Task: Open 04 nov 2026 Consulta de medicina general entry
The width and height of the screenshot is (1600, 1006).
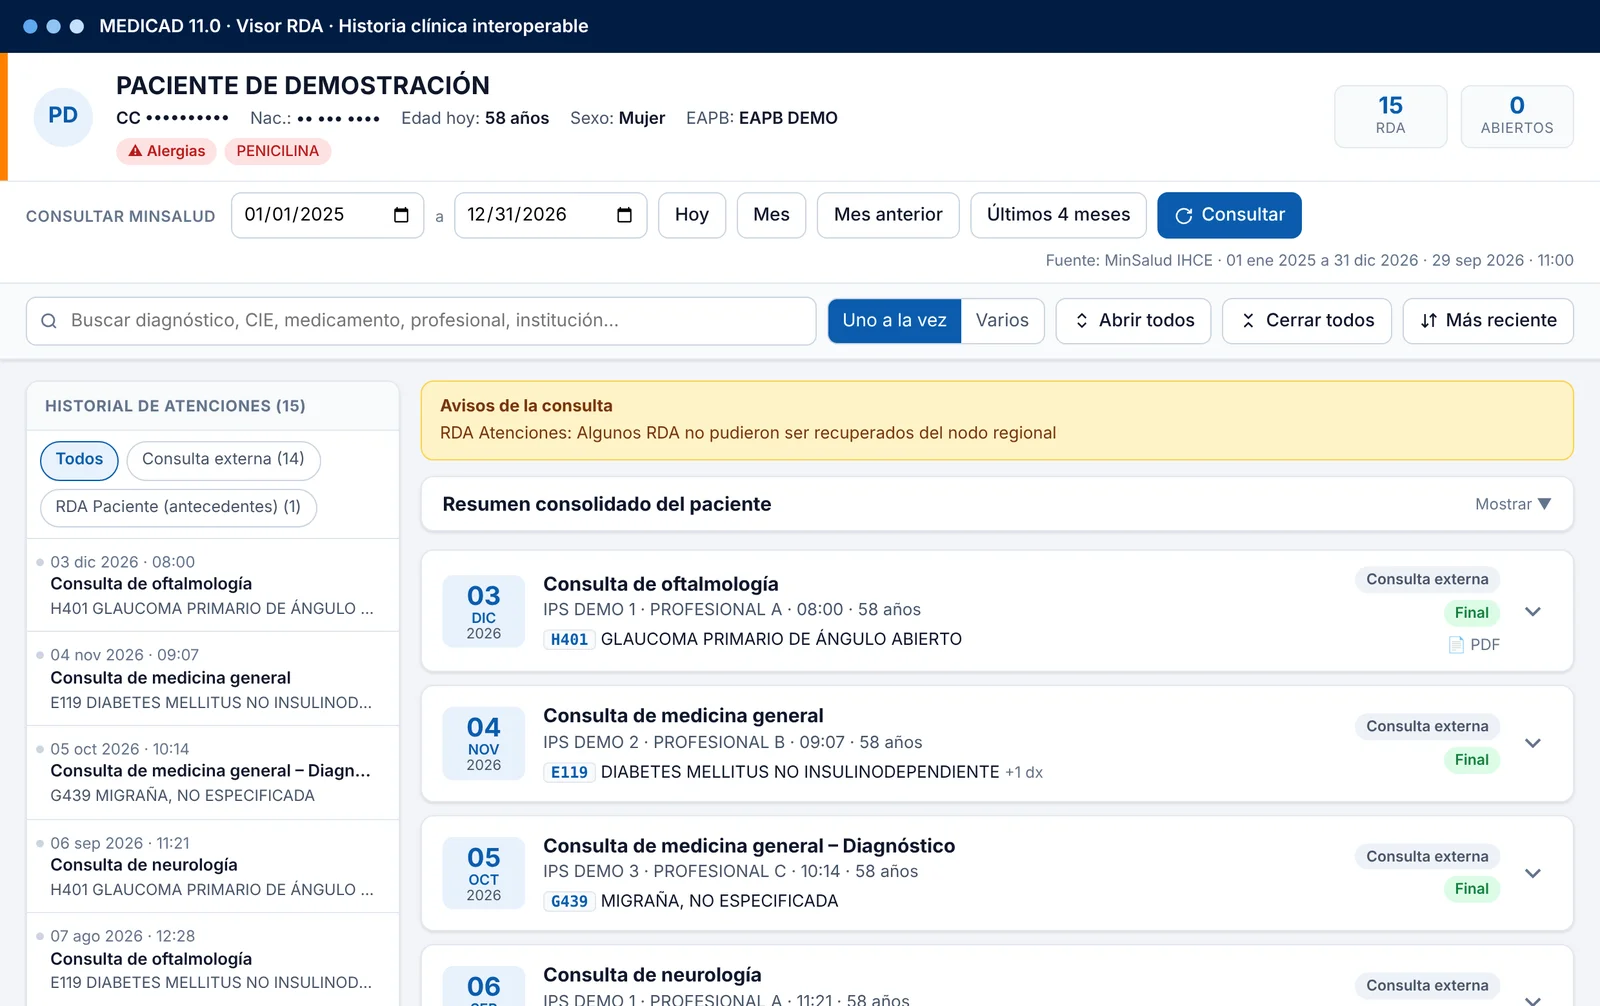Action: pyautogui.click(x=212, y=679)
